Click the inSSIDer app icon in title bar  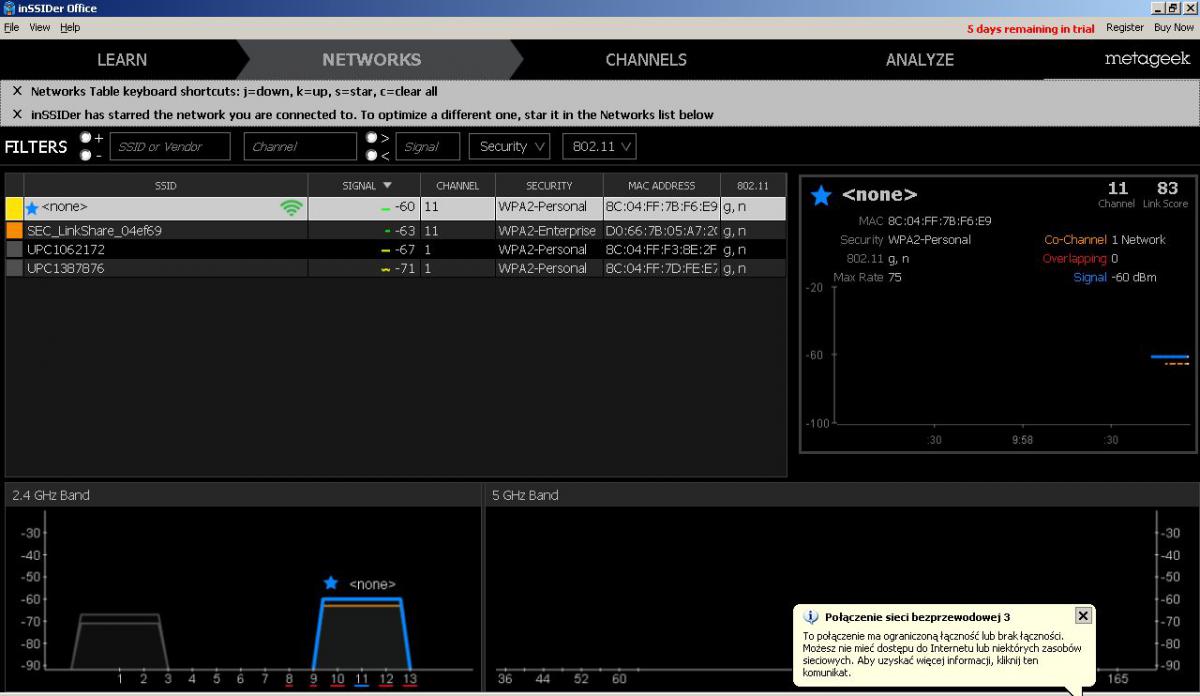[x=9, y=8]
